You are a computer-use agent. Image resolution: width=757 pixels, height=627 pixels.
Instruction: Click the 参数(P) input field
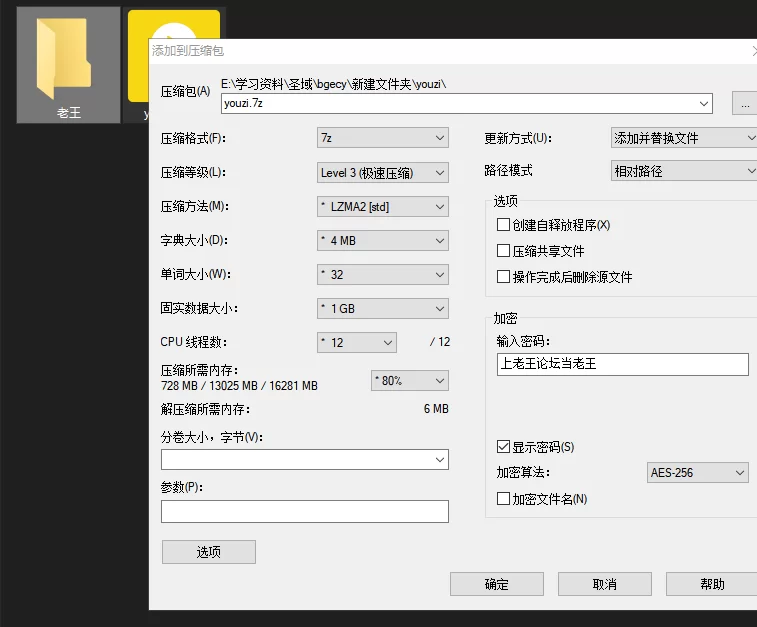click(x=305, y=511)
